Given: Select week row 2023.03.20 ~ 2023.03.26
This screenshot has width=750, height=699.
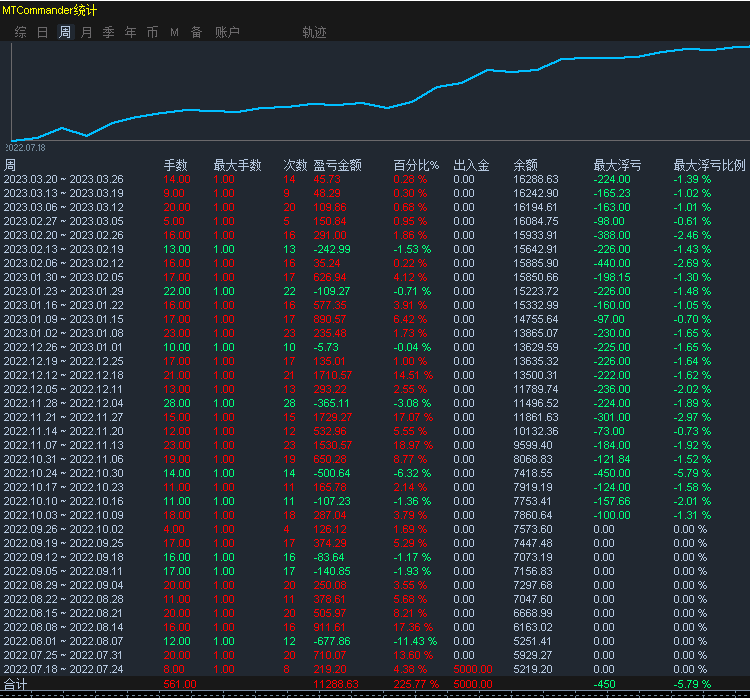Looking at the screenshot, I should click(x=375, y=179).
